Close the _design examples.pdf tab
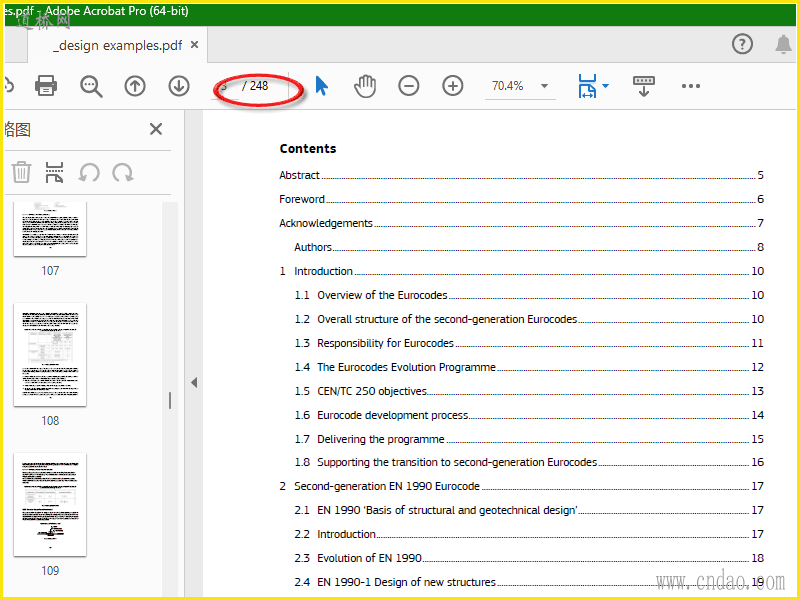 [194, 45]
